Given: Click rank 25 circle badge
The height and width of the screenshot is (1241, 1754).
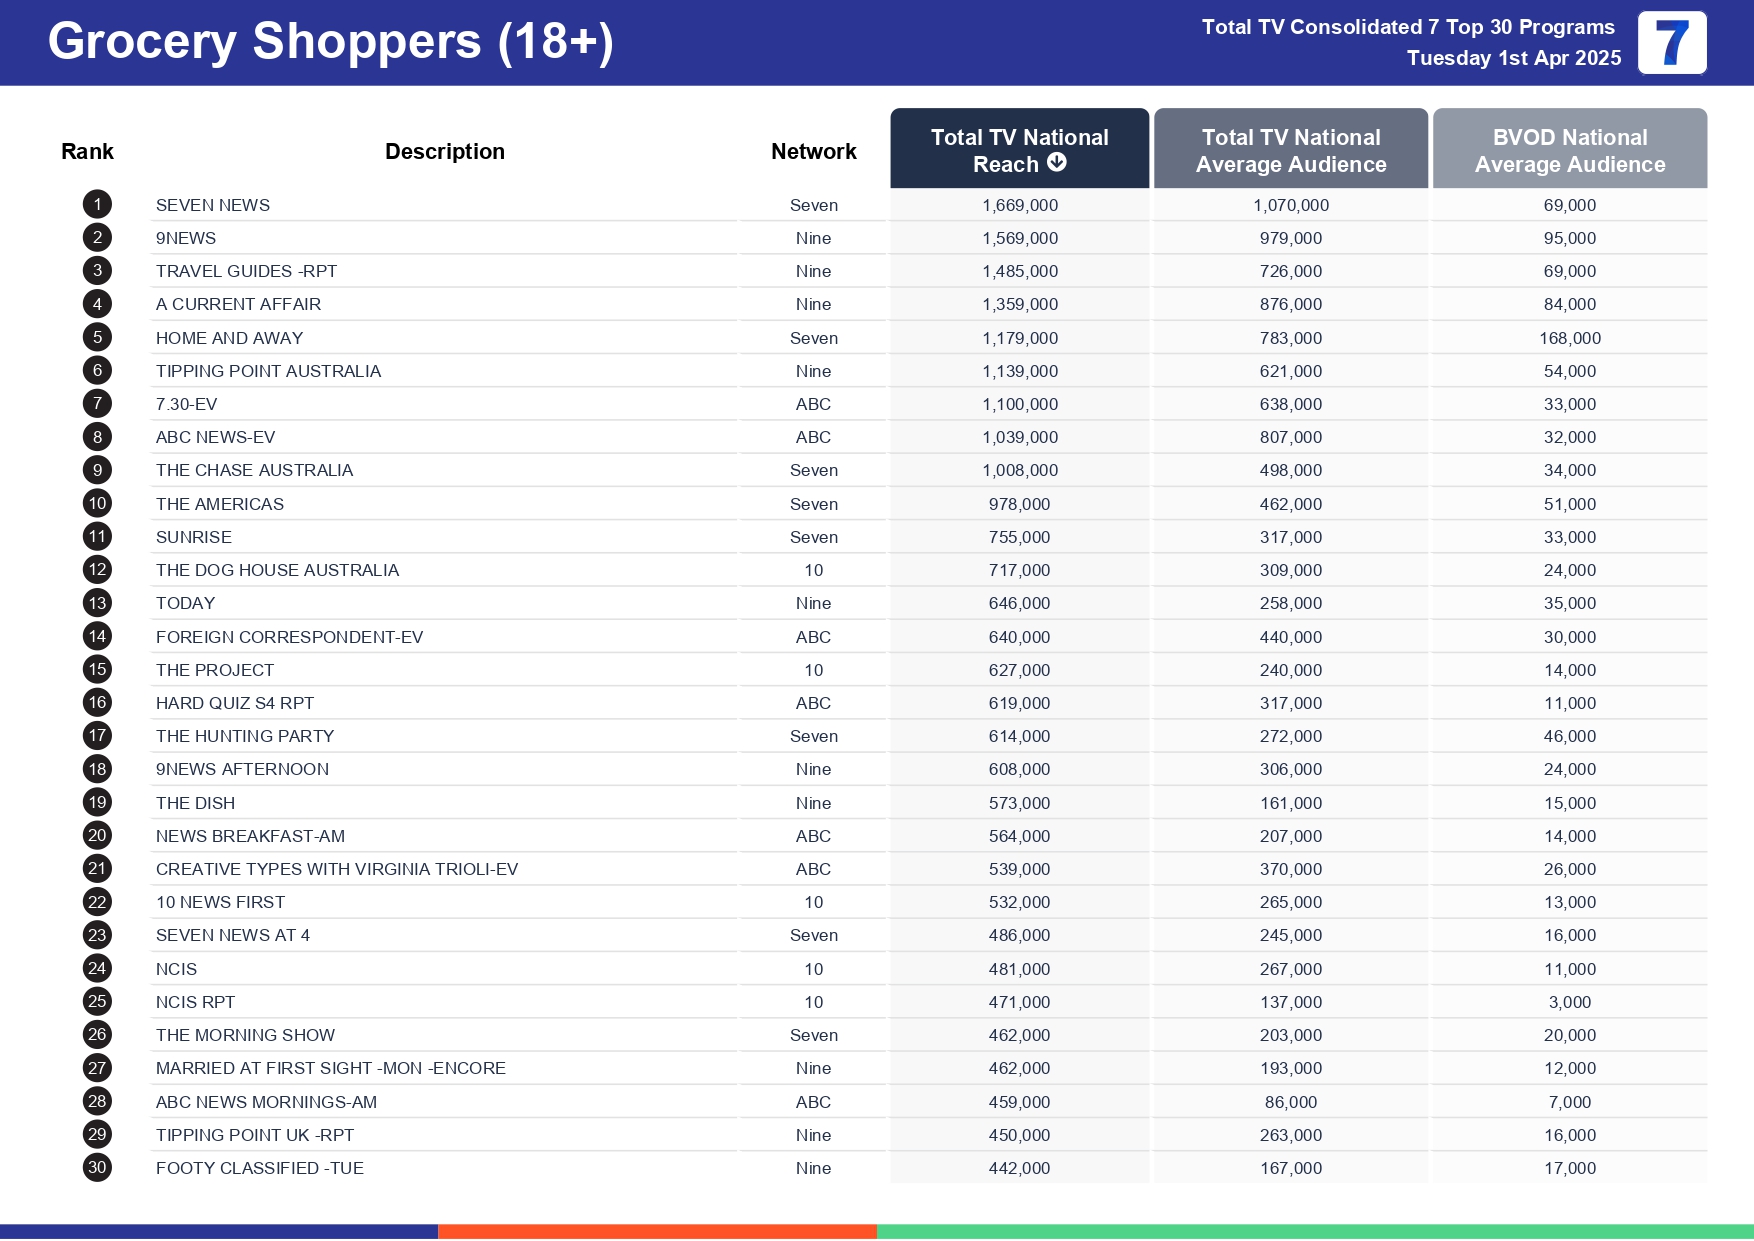Looking at the screenshot, I should coord(97,1002).
